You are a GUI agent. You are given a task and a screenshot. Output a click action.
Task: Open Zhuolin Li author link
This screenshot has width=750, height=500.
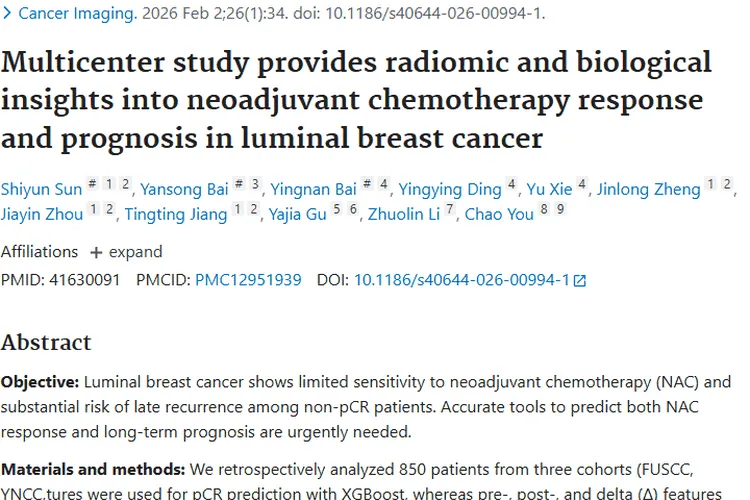(405, 214)
